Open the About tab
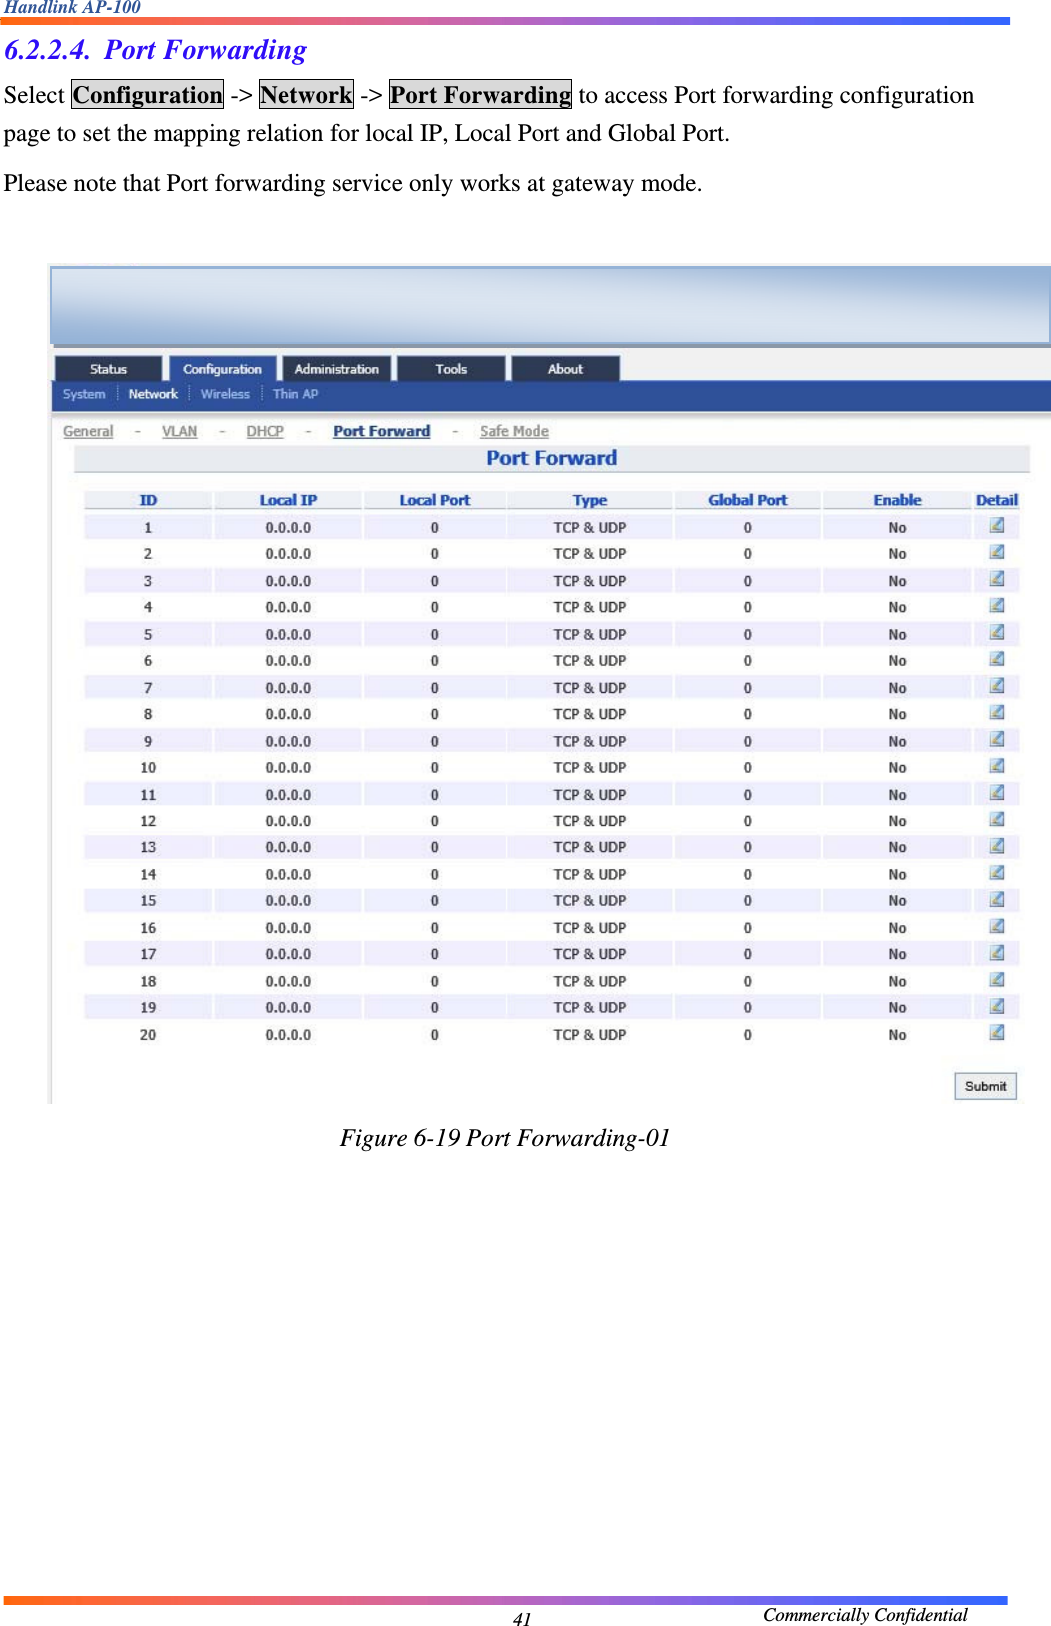This screenshot has height=1626, width=1051. click(565, 369)
